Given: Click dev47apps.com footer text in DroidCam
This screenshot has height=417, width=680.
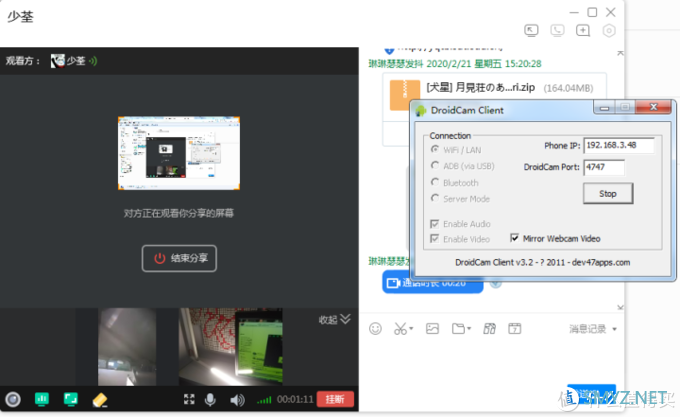Looking at the screenshot, I should click(x=601, y=262).
